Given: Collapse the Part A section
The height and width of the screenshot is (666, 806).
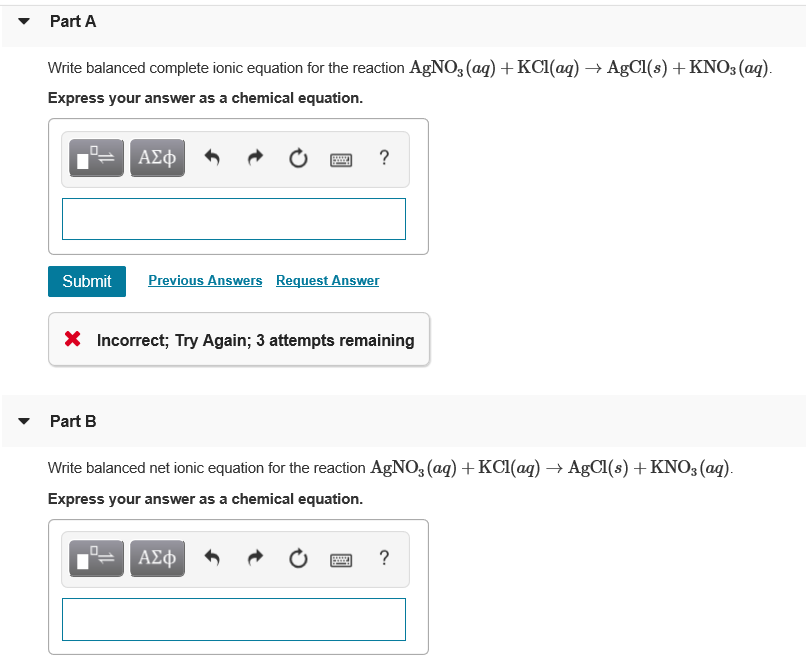Looking at the screenshot, I should tap(23, 20).
